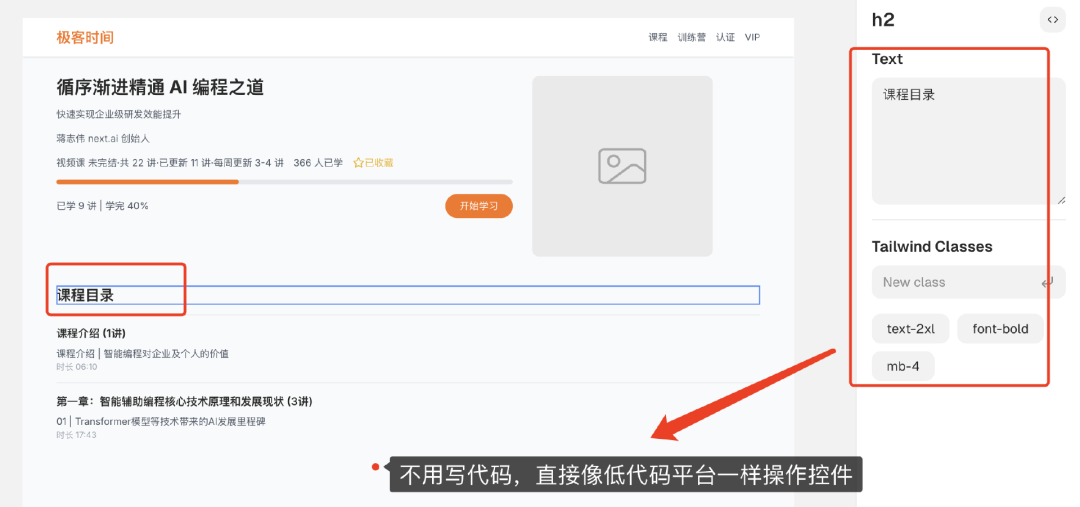Open the 训练营 nav item
Screen dimensions: 1080x507
pos(692,37)
